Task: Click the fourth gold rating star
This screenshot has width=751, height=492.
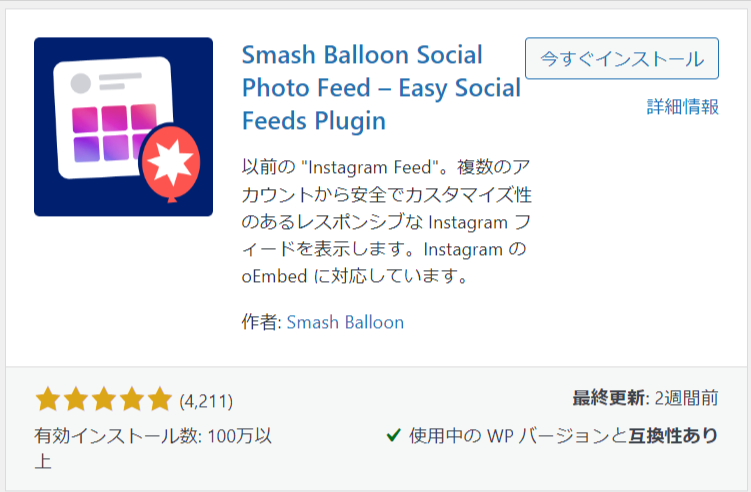Action: point(132,400)
